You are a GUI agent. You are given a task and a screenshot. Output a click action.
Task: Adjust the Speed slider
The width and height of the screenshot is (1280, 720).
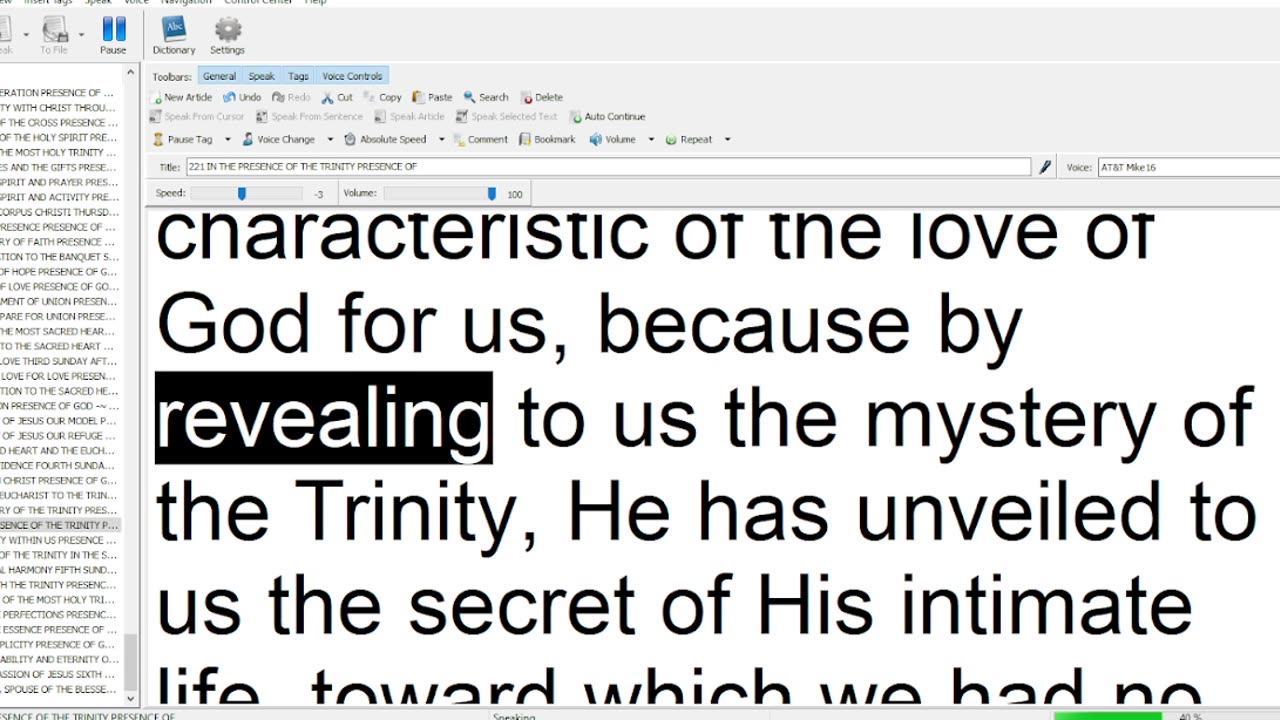[241, 193]
